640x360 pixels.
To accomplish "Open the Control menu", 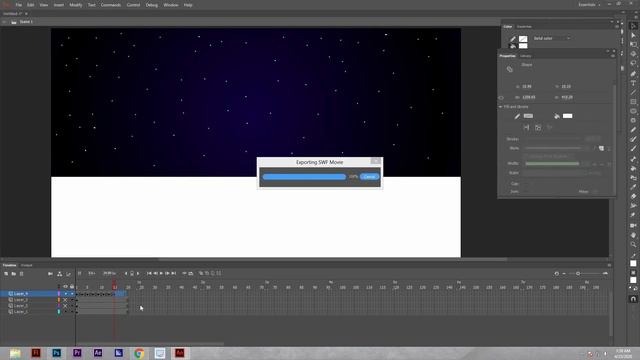I will (133, 5).
